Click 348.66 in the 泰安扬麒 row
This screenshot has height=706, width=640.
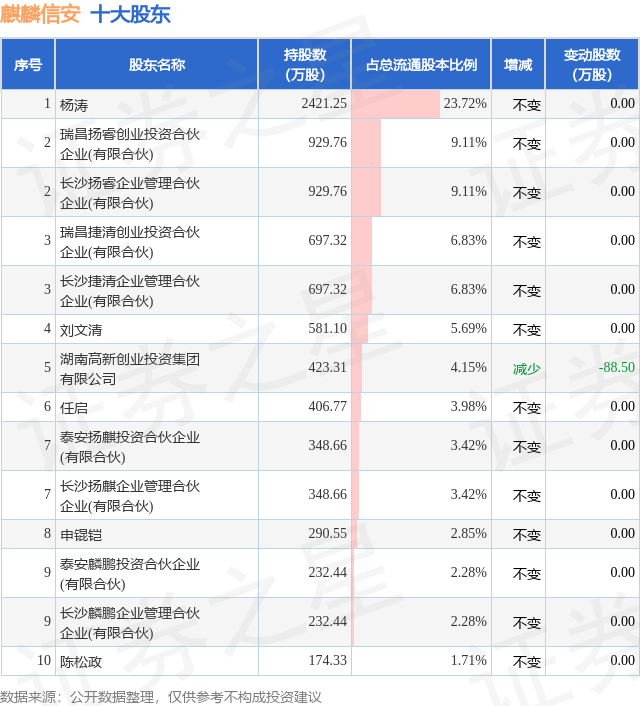(327, 445)
